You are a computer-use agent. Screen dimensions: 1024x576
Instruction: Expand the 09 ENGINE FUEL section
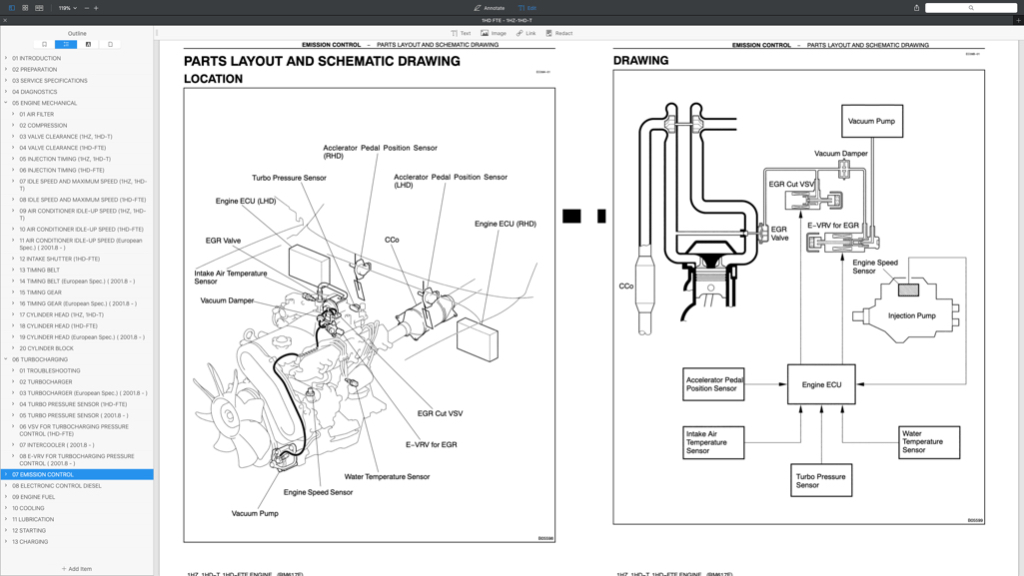[6, 497]
